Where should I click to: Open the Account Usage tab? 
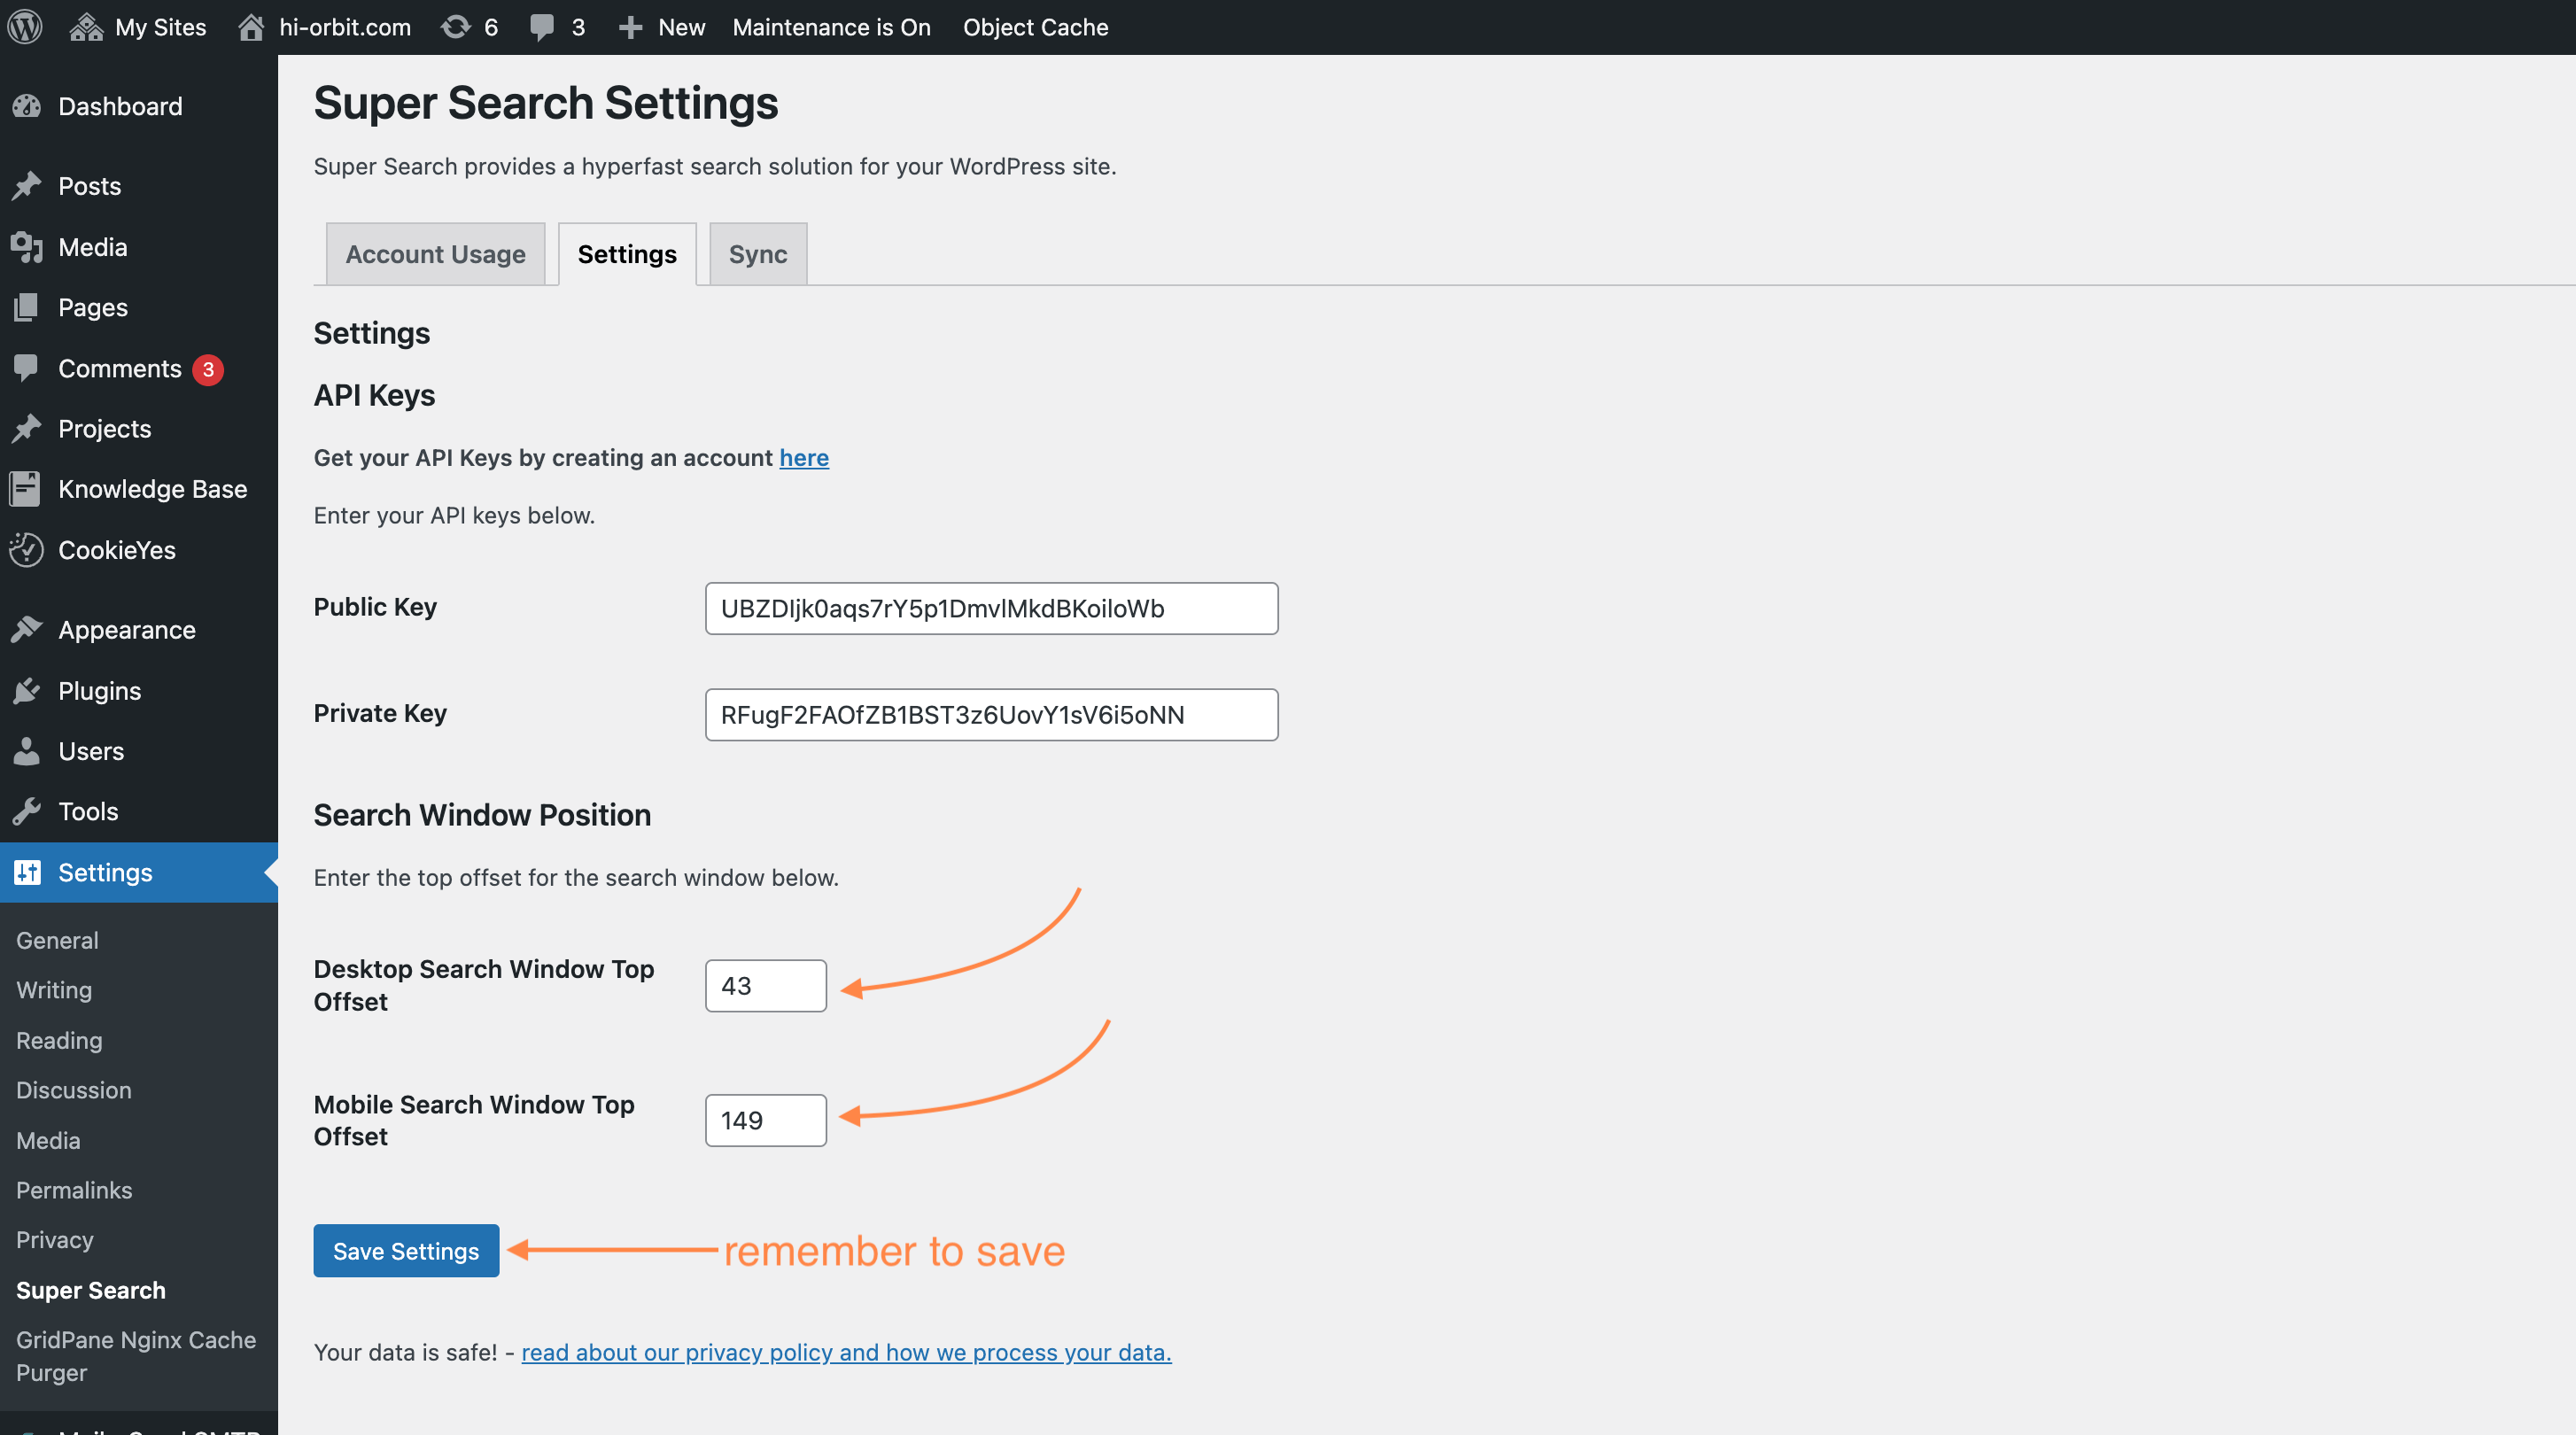point(435,254)
